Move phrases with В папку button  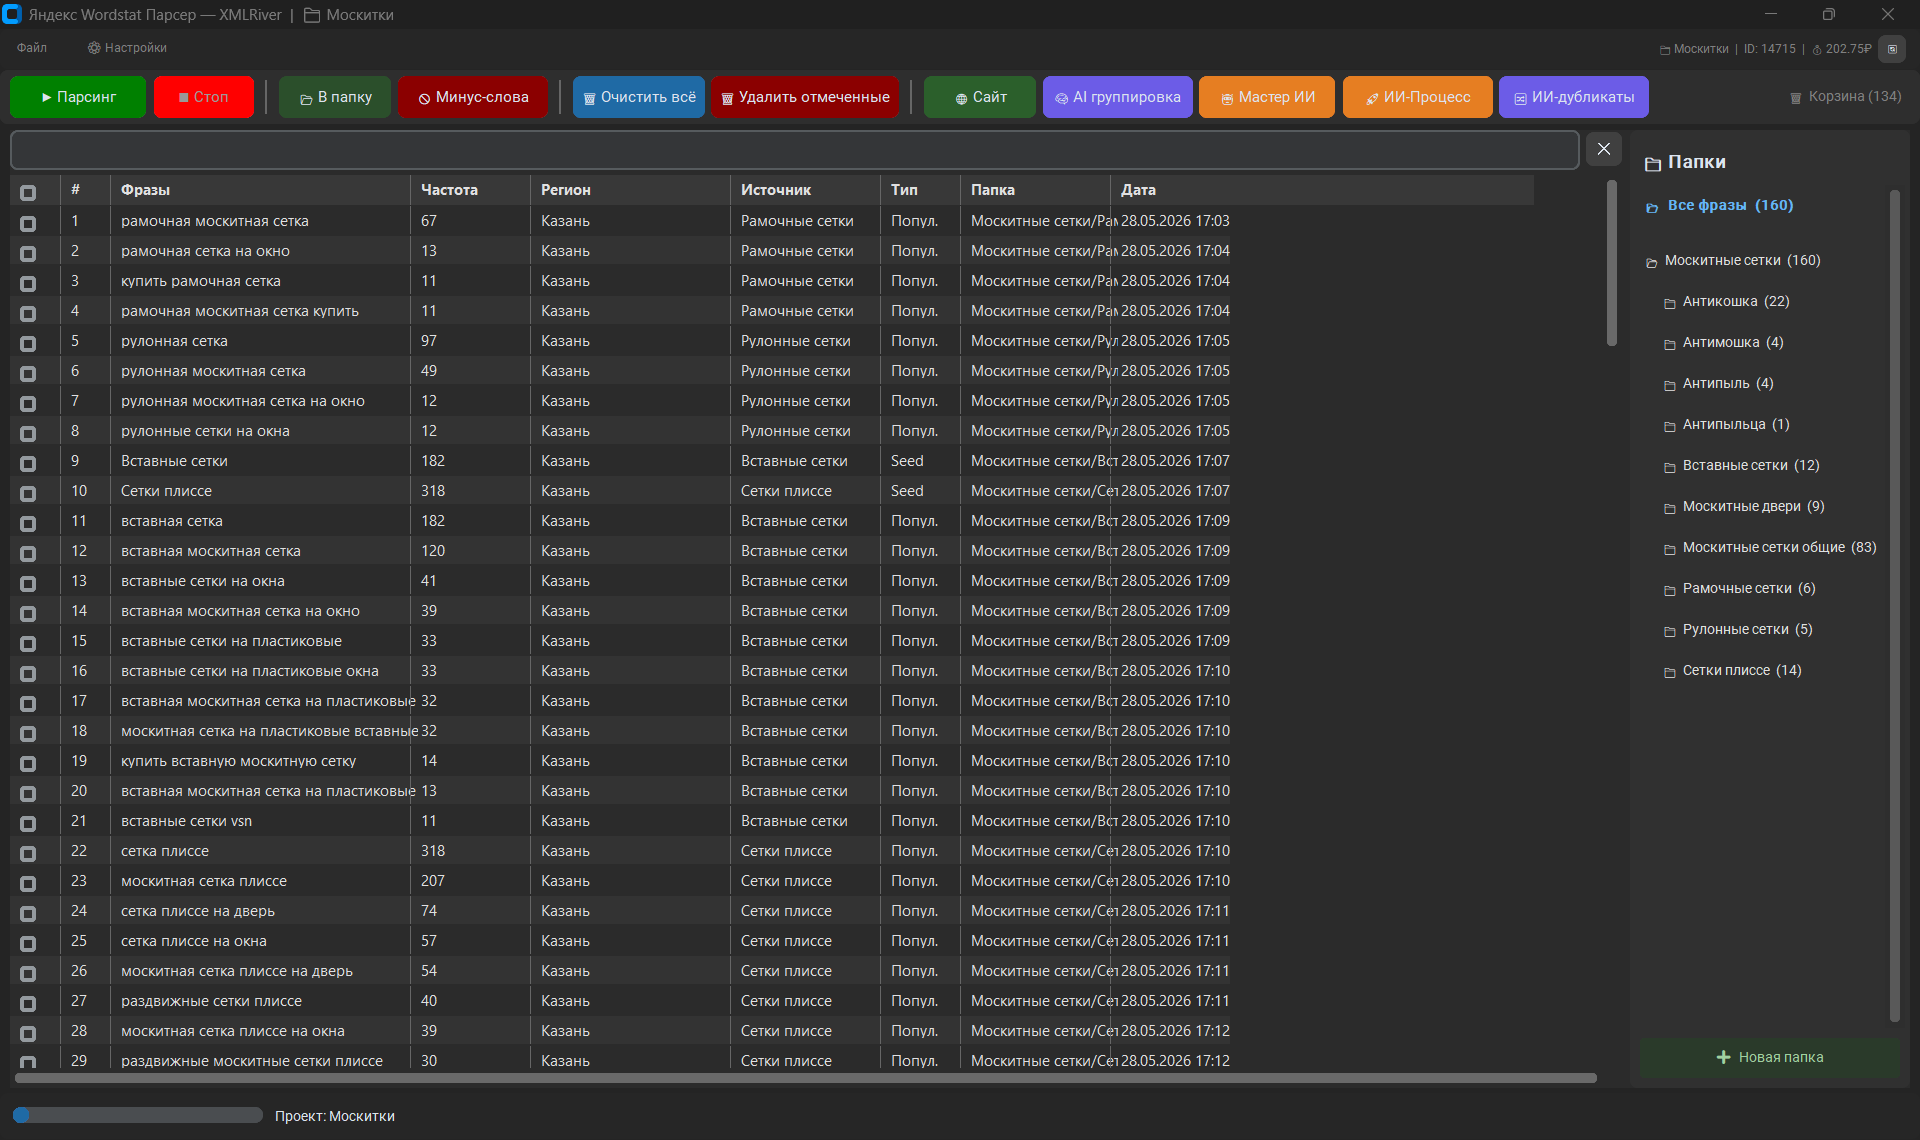pyautogui.click(x=335, y=97)
